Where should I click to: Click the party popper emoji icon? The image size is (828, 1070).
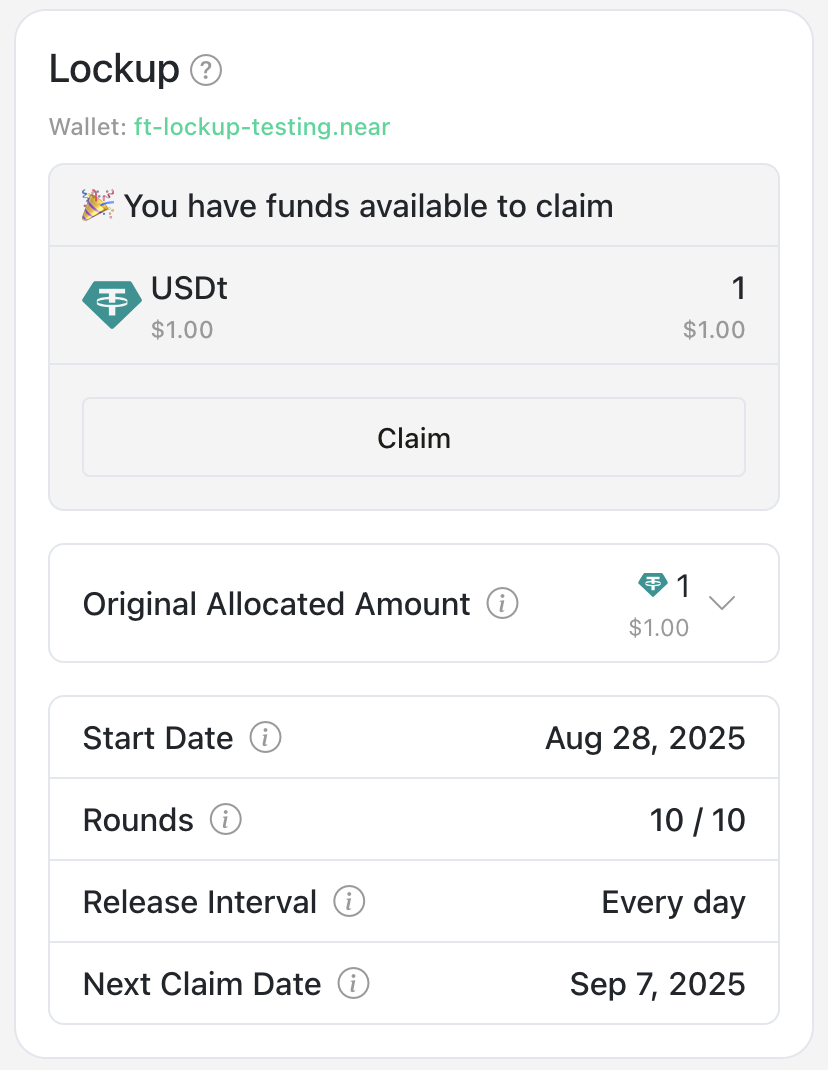click(x=98, y=206)
